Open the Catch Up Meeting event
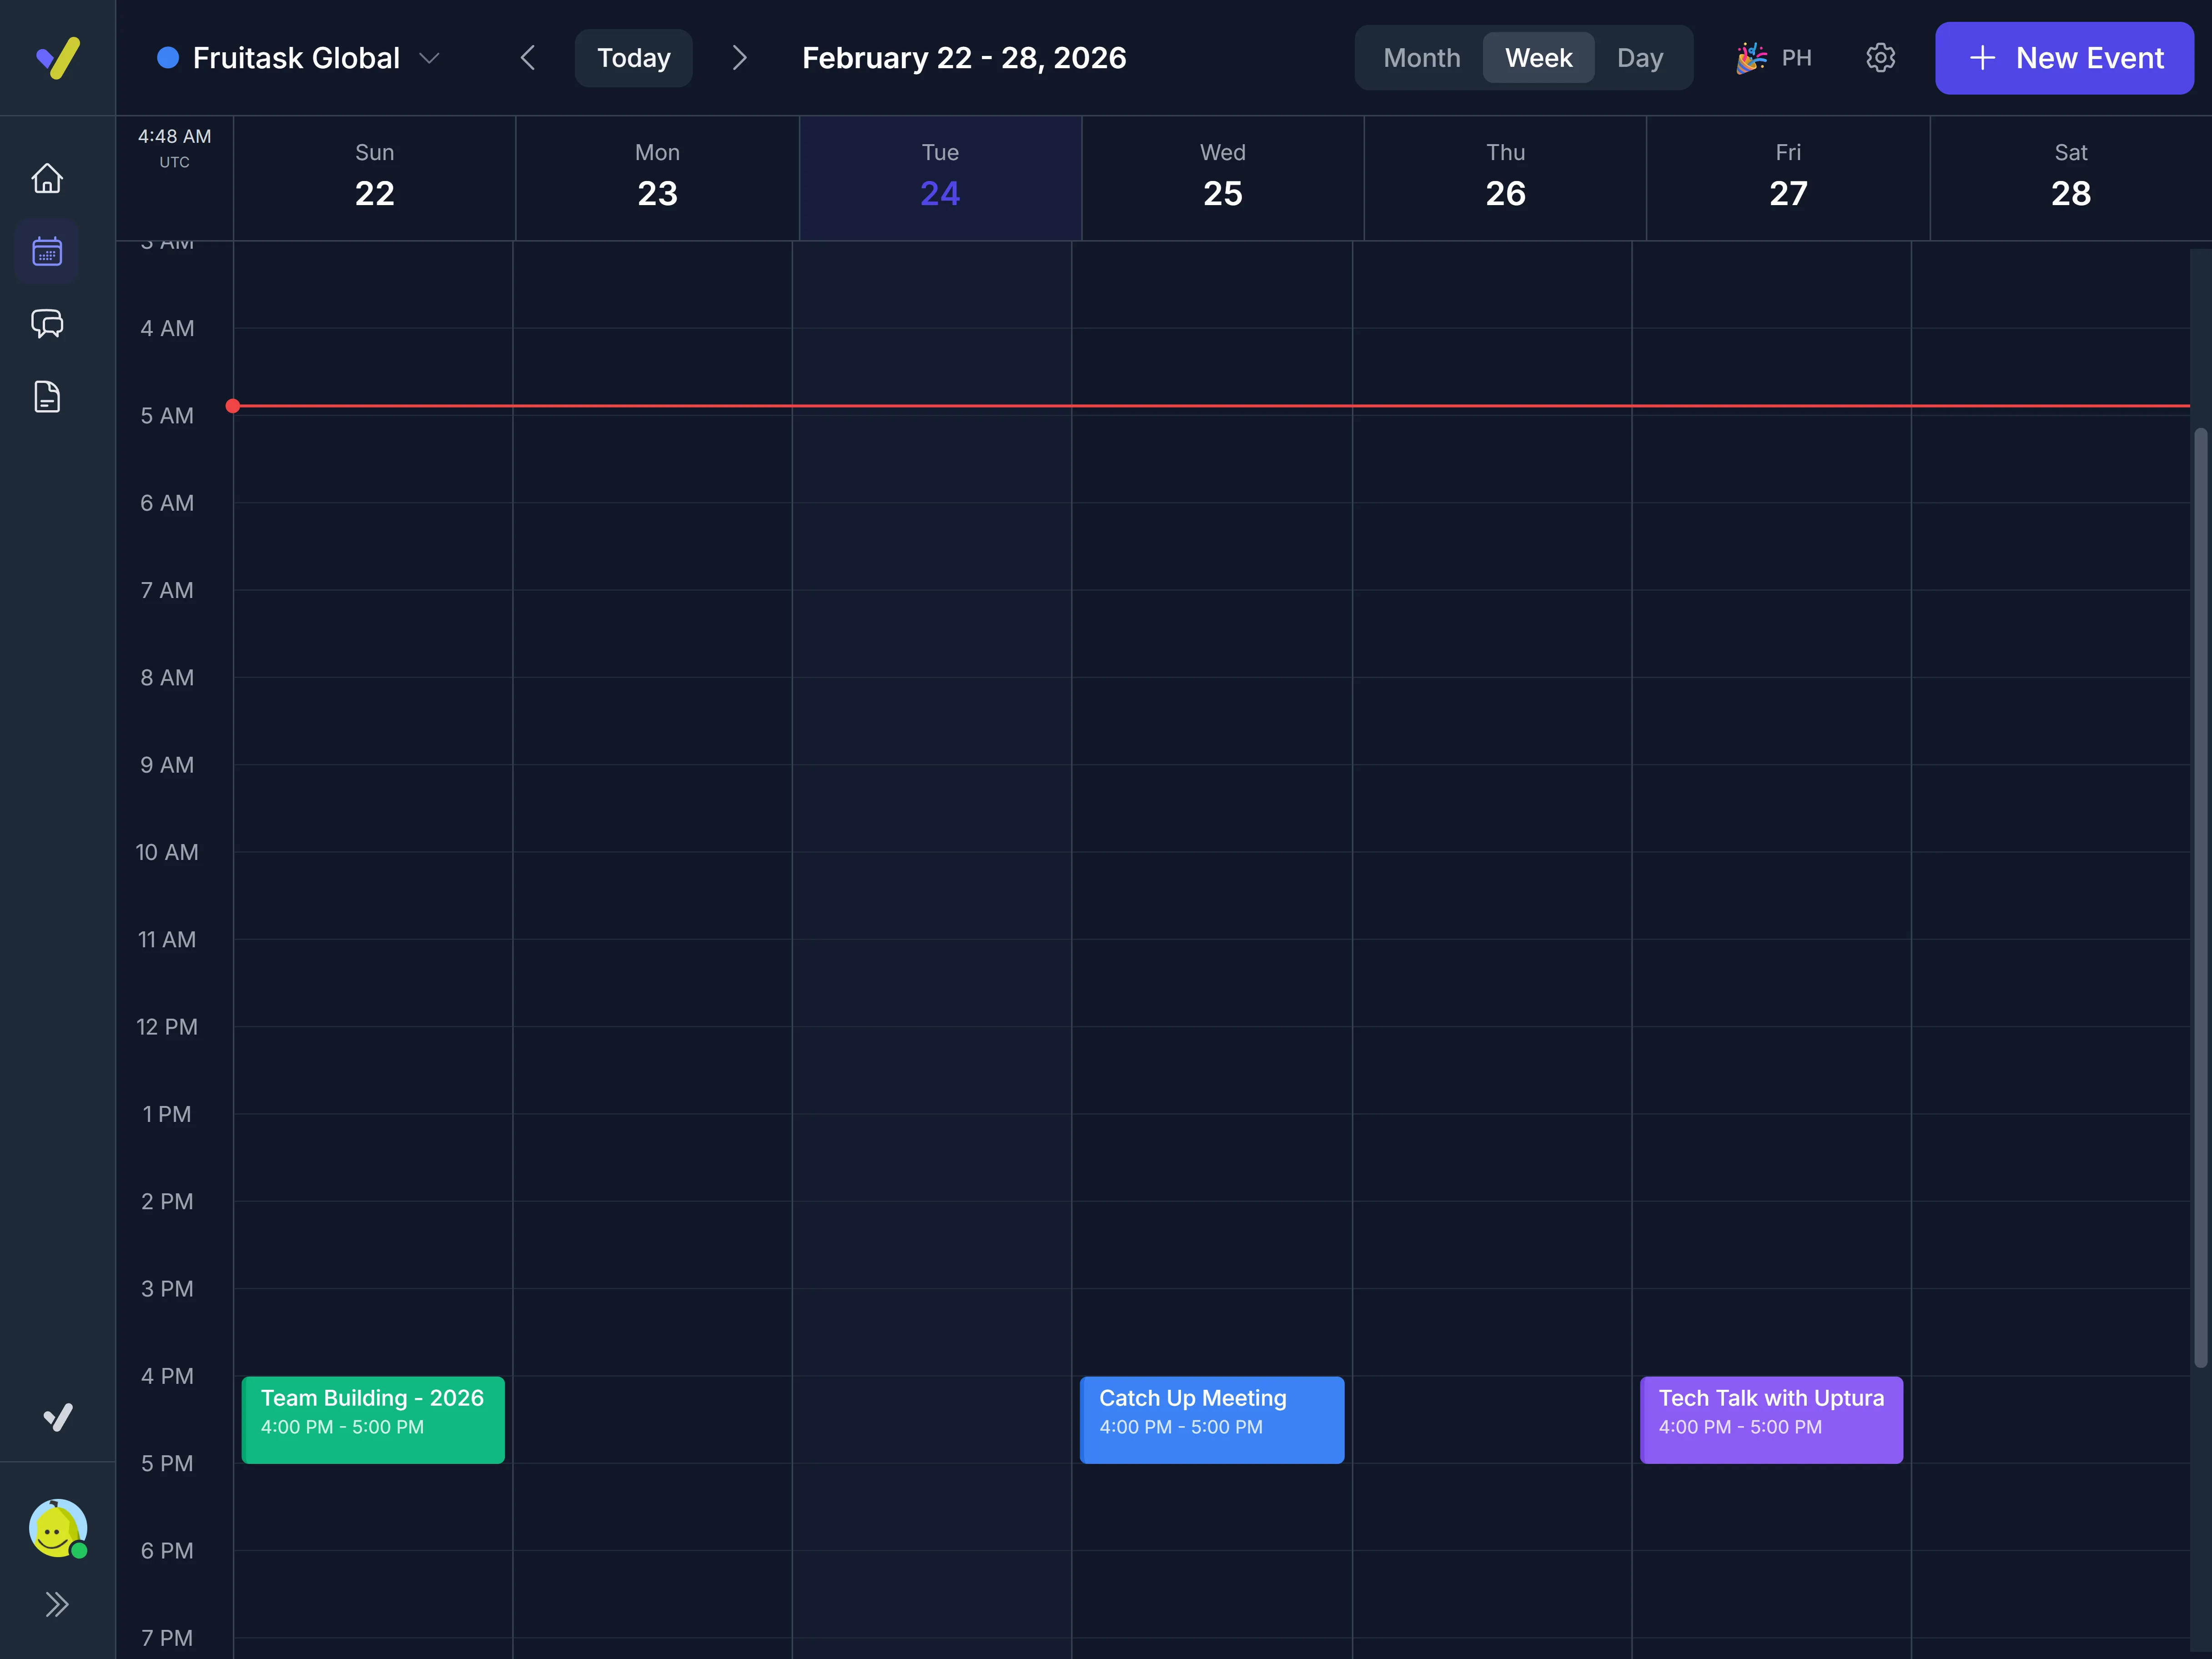2212x1659 pixels. point(1212,1420)
